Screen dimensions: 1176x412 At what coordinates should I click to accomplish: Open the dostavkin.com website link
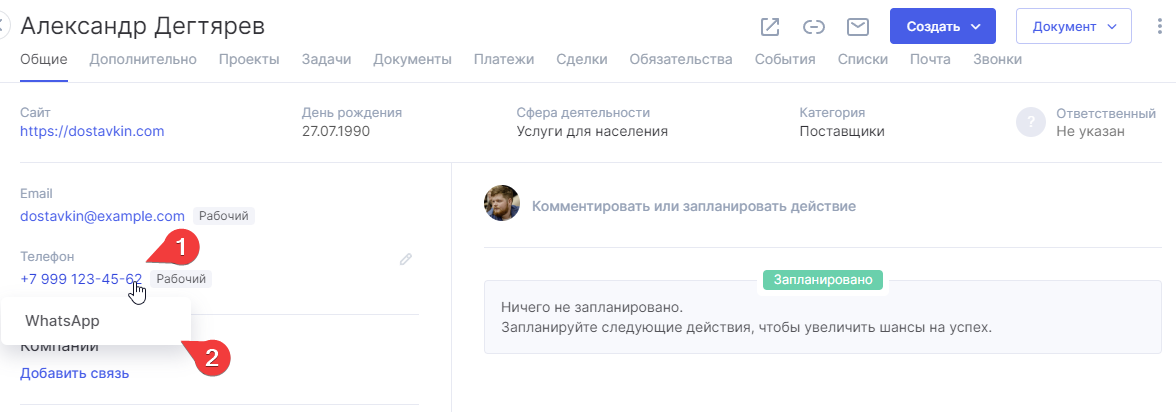pyautogui.click(x=92, y=131)
